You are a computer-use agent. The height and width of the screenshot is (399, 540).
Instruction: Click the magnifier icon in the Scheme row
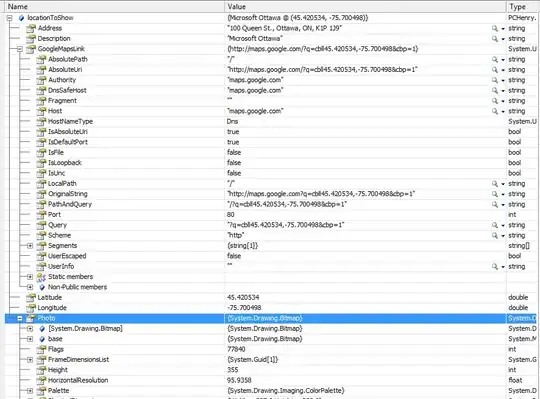click(495, 235)
